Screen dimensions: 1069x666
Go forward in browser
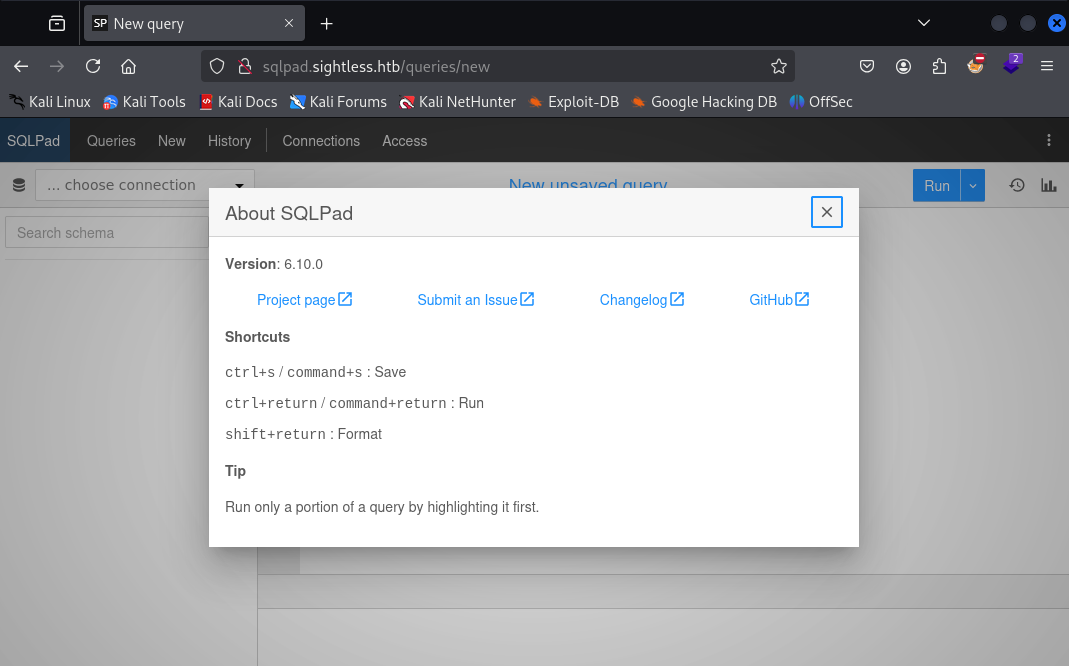(x=57, y=66)
